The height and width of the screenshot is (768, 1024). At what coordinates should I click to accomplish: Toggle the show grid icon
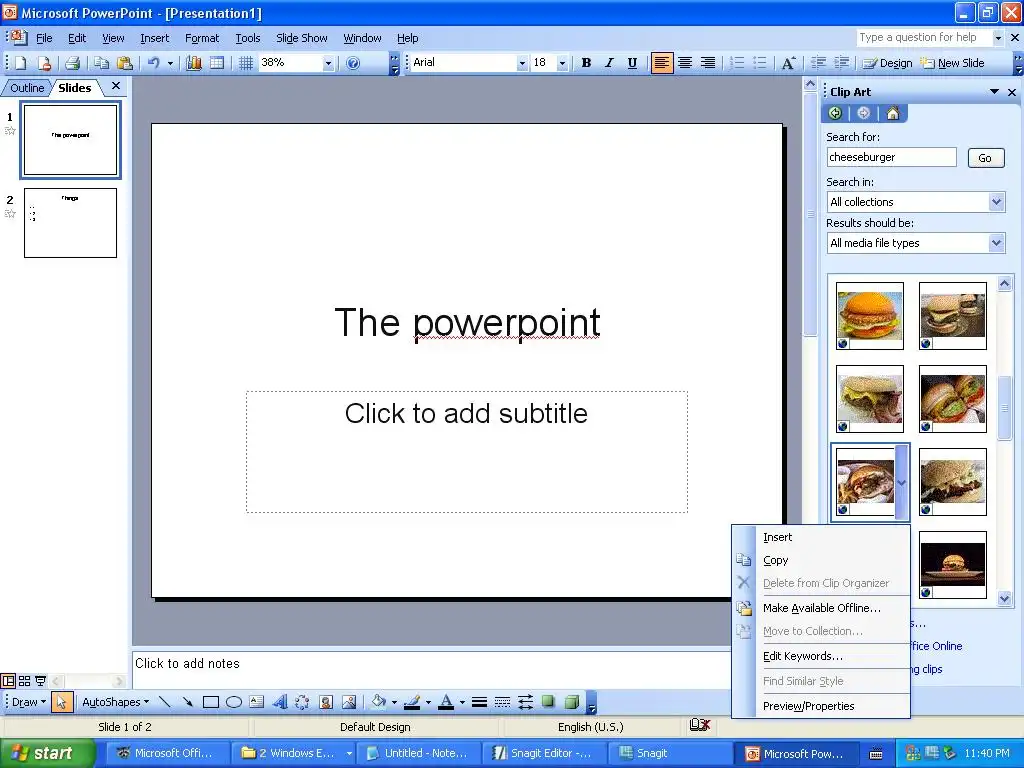[246, 63]
